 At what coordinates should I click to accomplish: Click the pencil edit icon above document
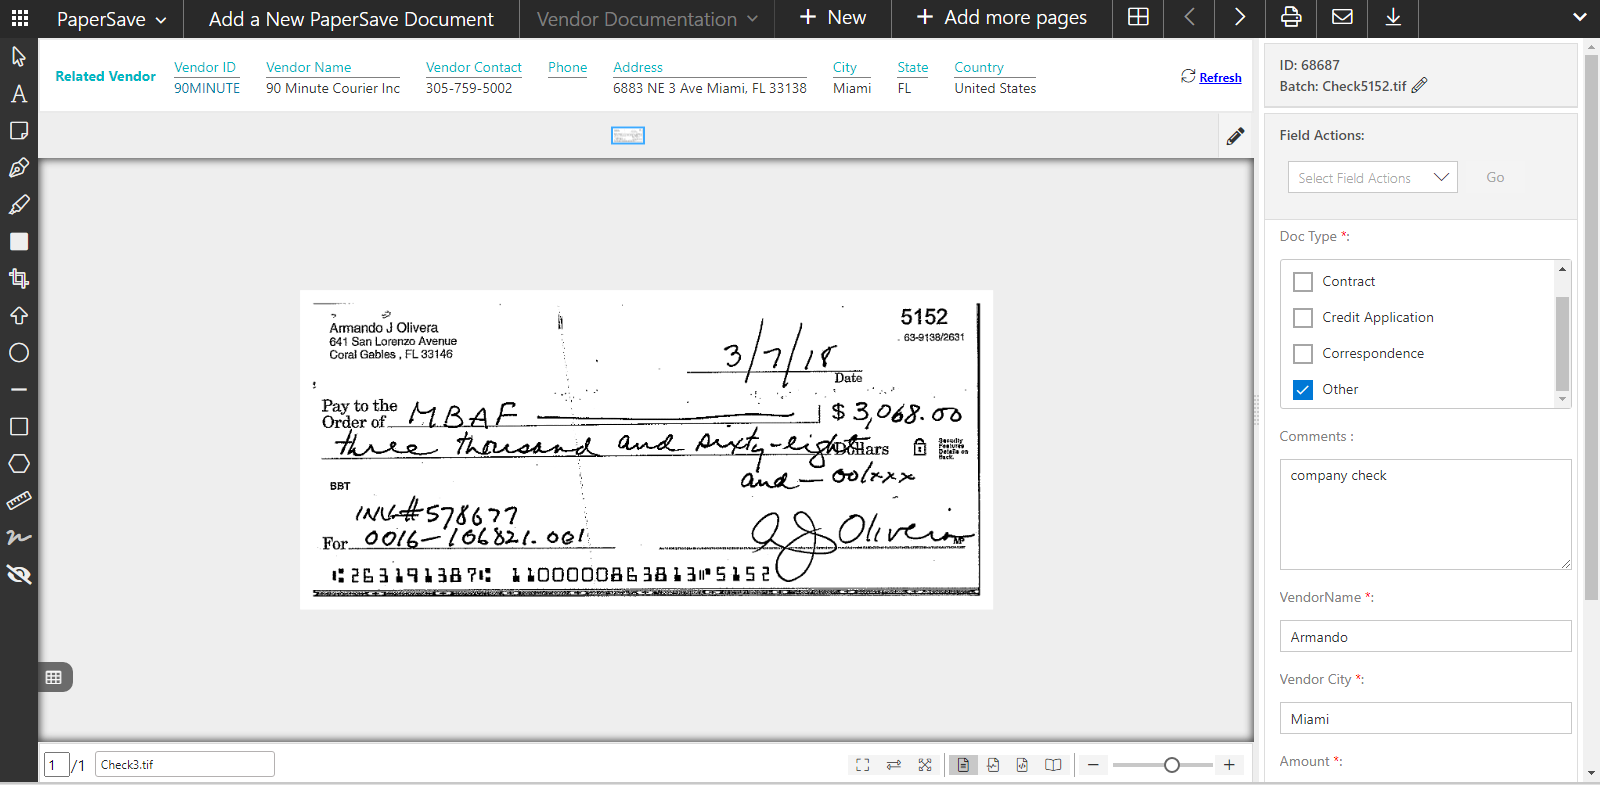1235,136
